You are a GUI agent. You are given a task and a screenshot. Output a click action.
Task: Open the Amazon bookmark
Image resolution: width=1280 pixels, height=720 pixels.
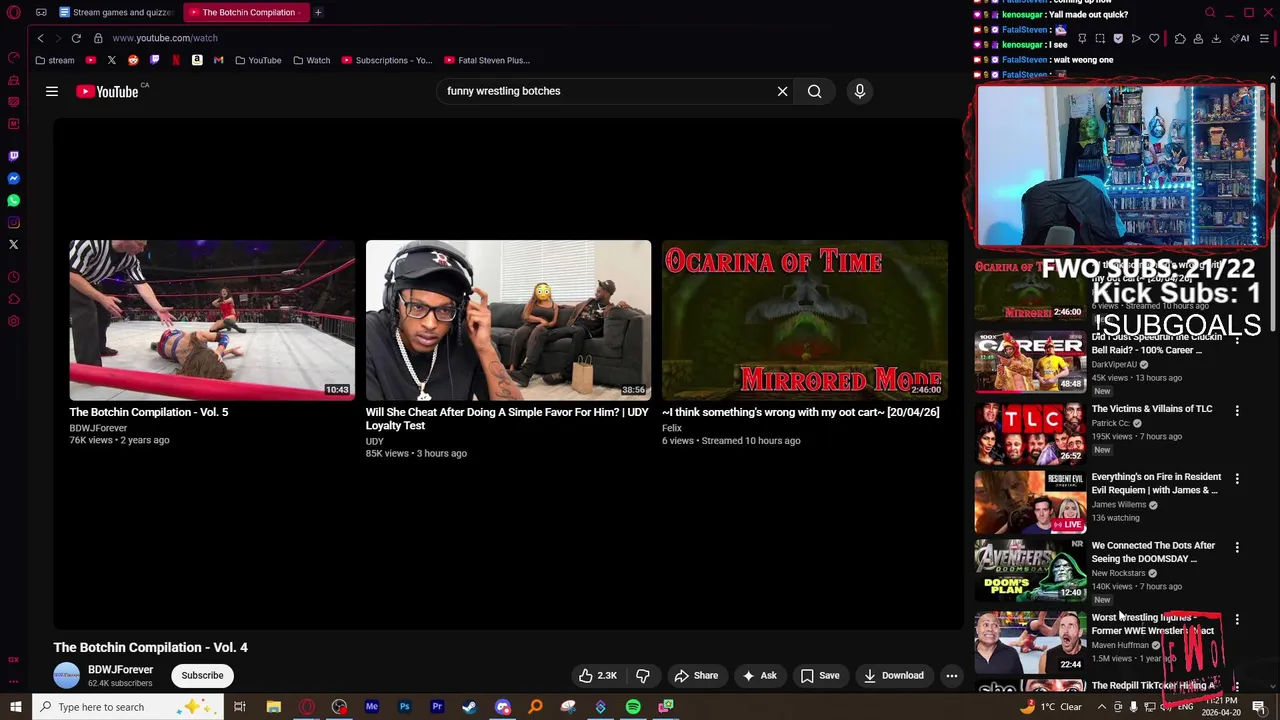tap(197, 60)
